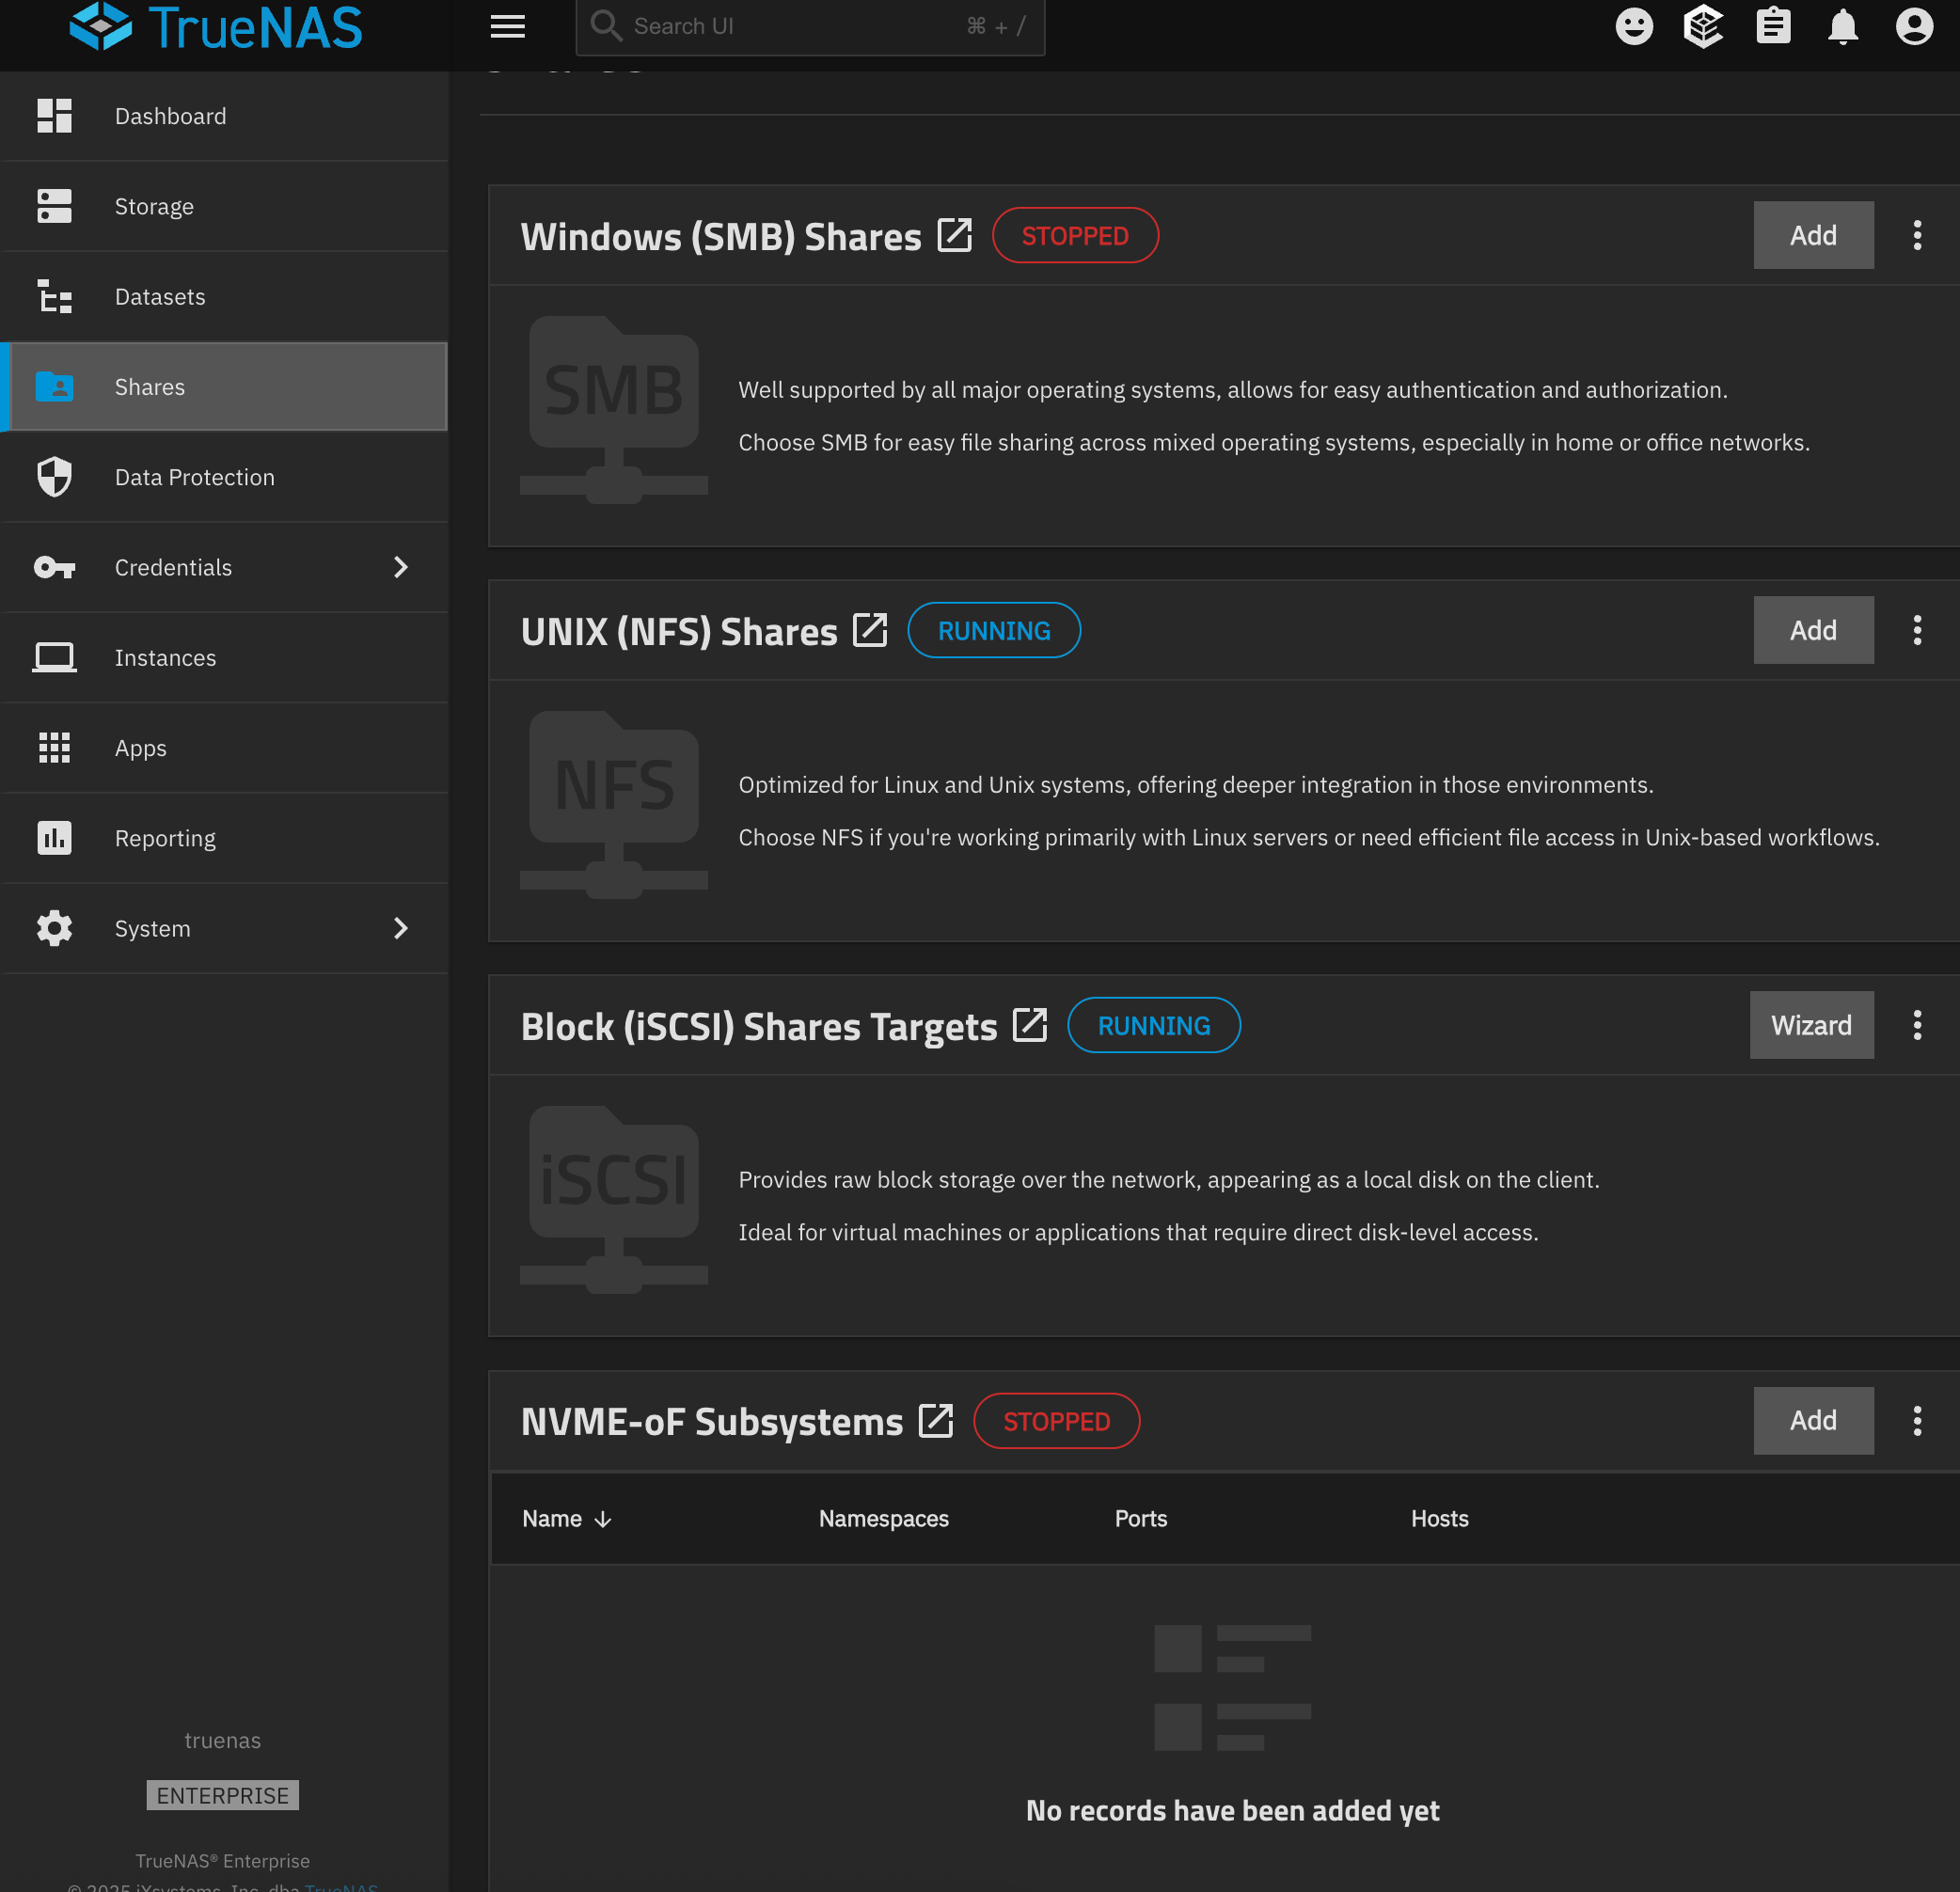This screenshot has width=1960, height=1892.
Task: Open the feedback smiley icon
Action: [x=1634, y=26]
